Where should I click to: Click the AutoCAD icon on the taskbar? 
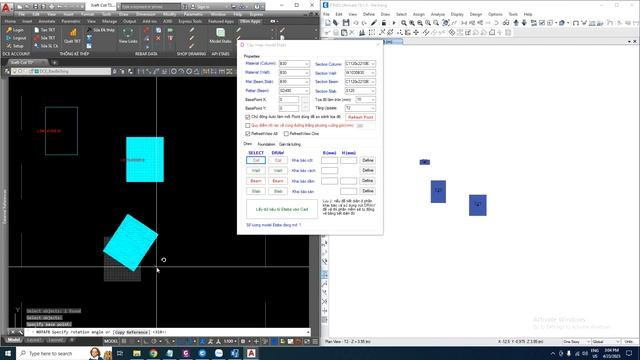pyautogui.click(x=251, y=353)
